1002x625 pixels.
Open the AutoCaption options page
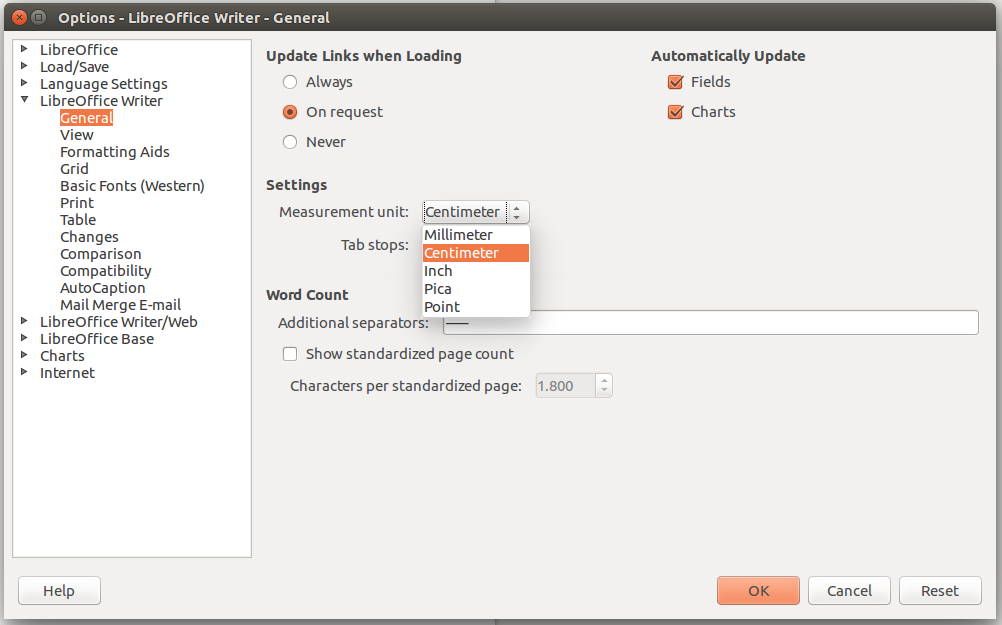(102, 288)
